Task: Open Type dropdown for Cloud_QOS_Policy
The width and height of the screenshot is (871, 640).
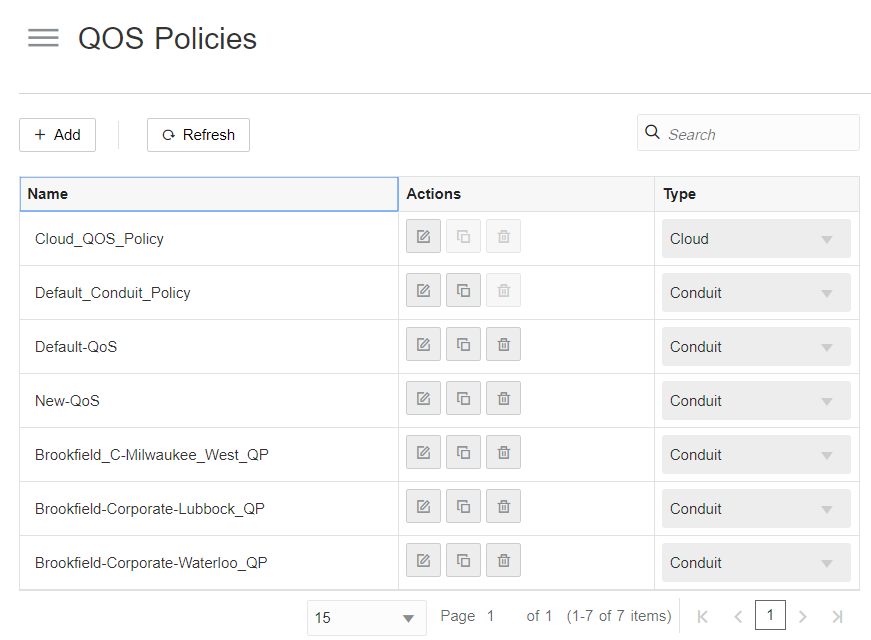Action: pos(756,239)
